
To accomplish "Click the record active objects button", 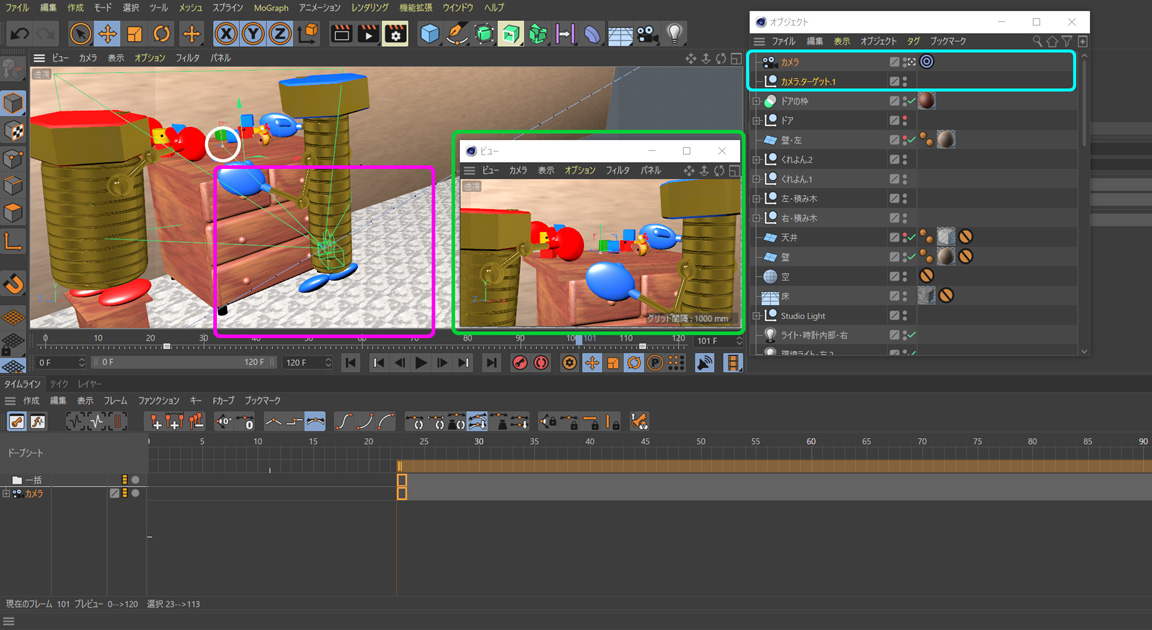I will [520, 363].
